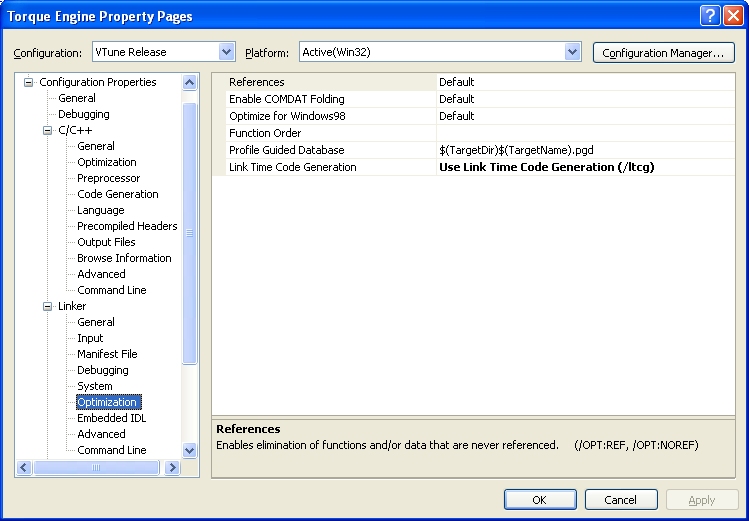Select Code Generation under C/C++
The width and height of the screenshot is (749, 521).
coord(117,194)
